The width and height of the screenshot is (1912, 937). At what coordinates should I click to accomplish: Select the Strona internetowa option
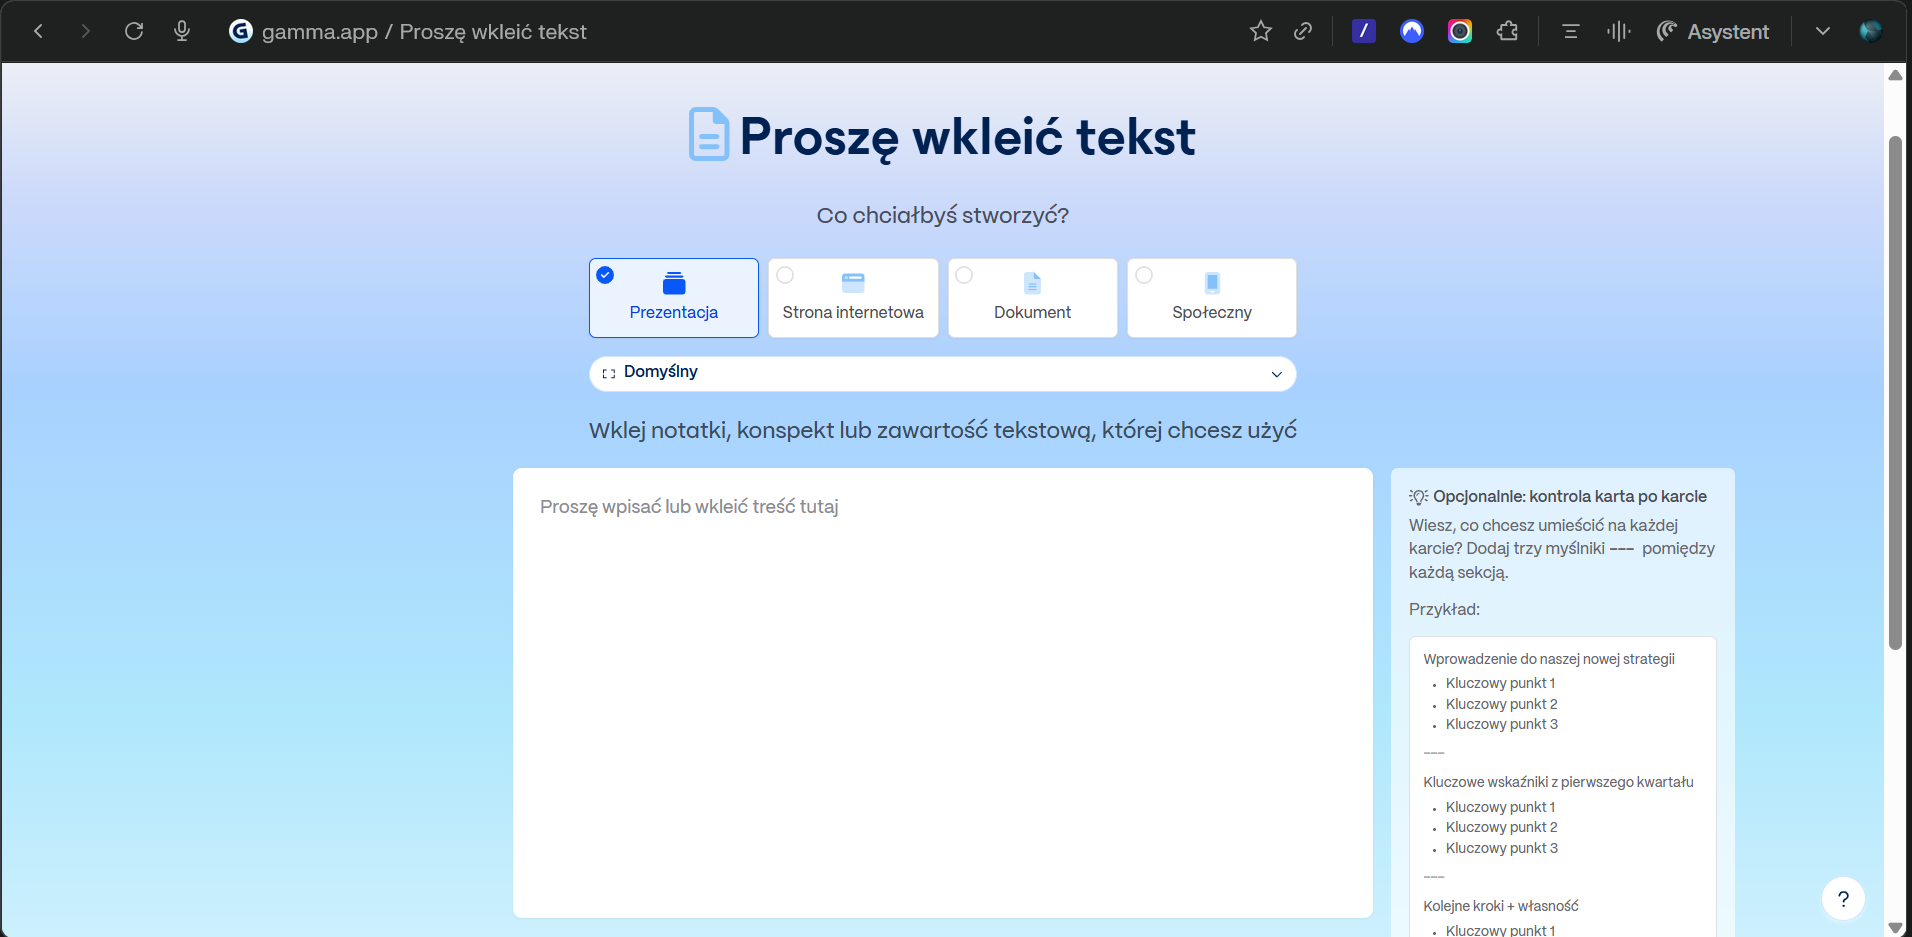[853, 298]
